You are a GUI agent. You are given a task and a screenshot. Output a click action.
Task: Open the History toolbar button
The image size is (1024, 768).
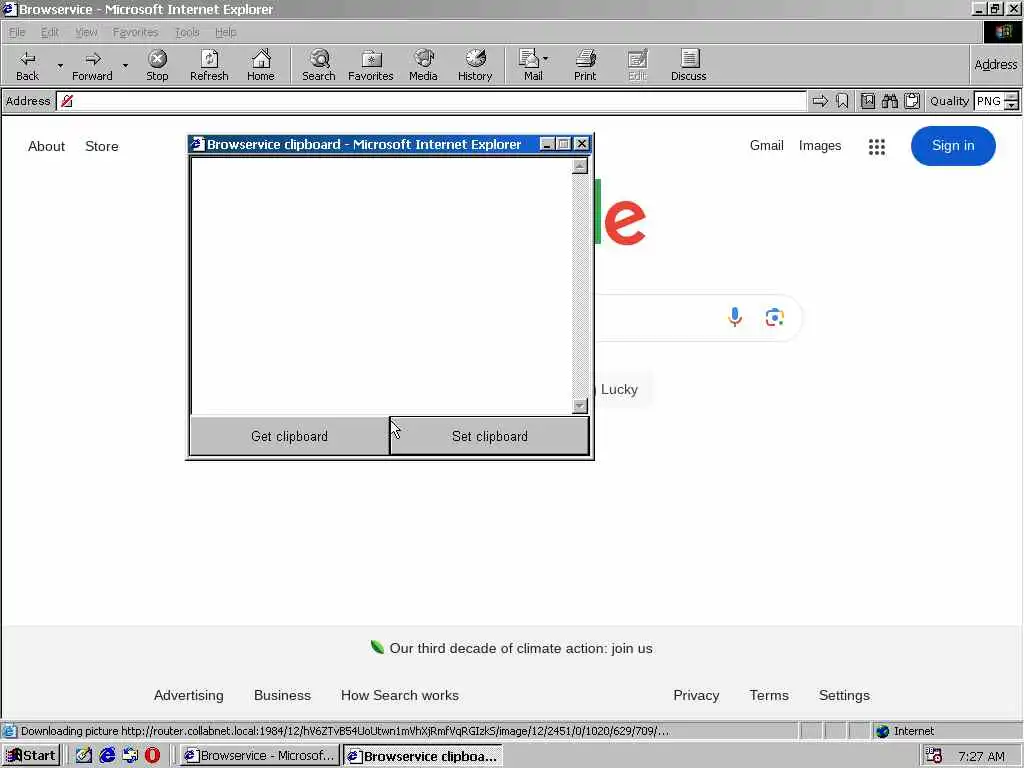pyautogui.click(x=475, y=65)
